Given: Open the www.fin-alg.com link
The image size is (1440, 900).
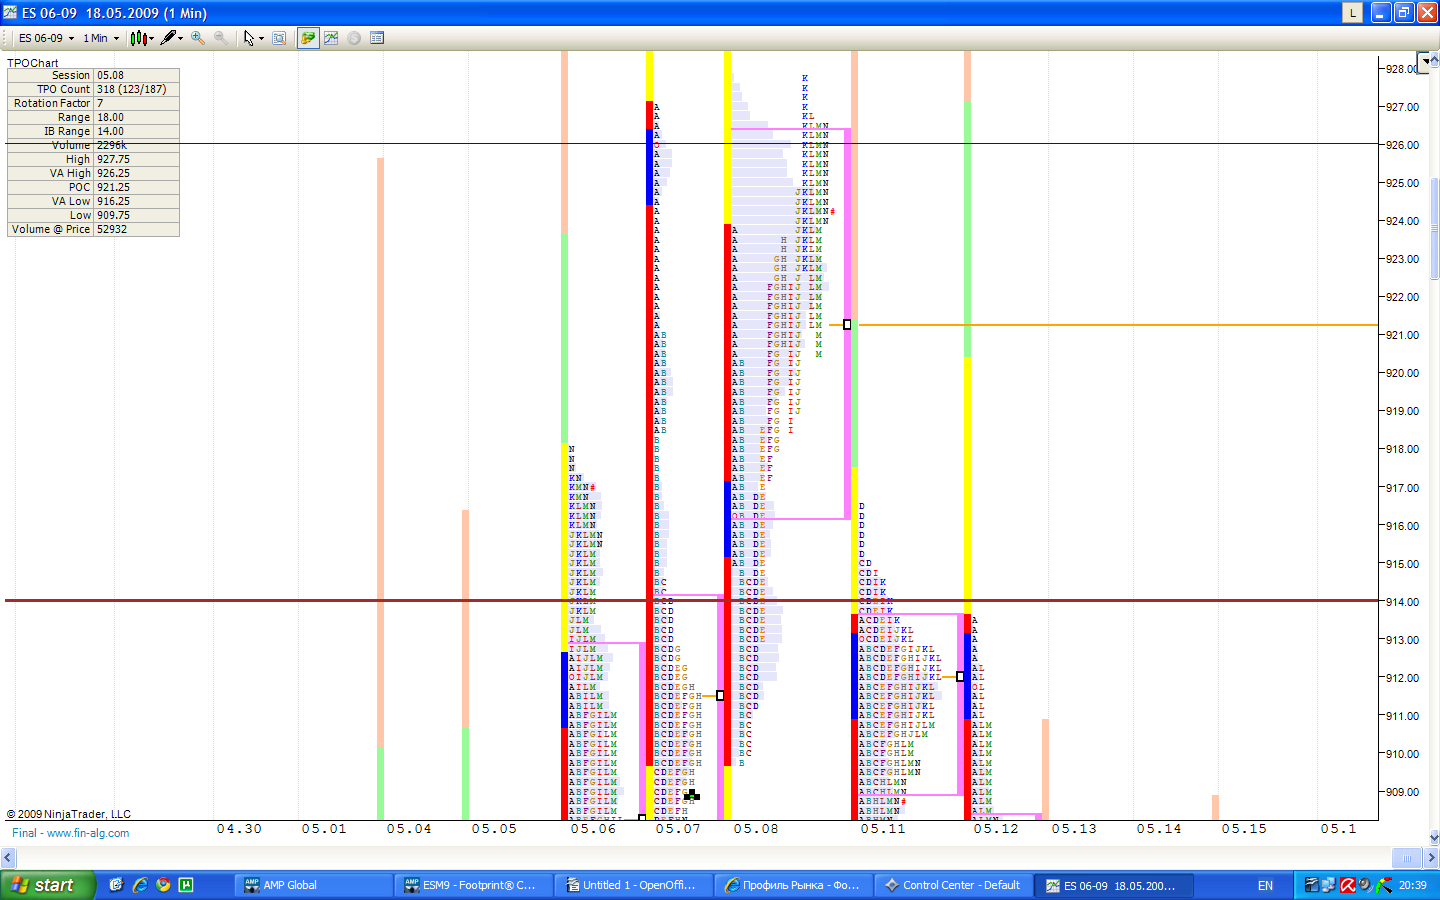Looking at the screenshot, I should 88,833.
